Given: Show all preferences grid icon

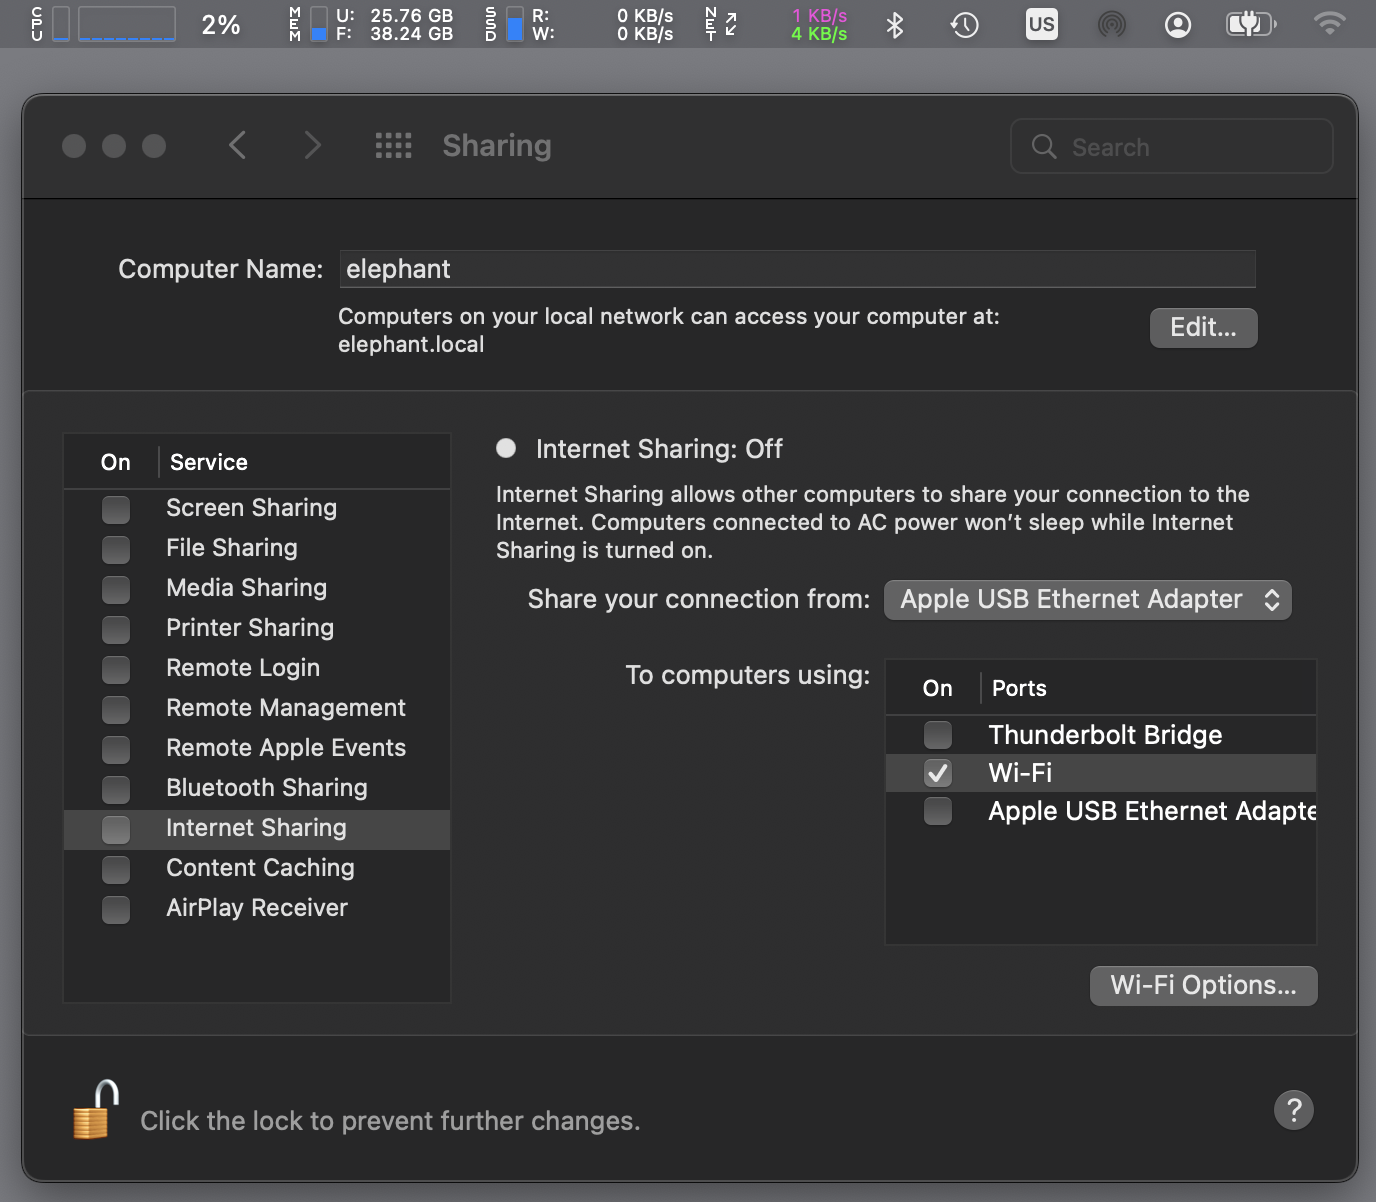Looking at the screenshot, I should click(393, 146).
